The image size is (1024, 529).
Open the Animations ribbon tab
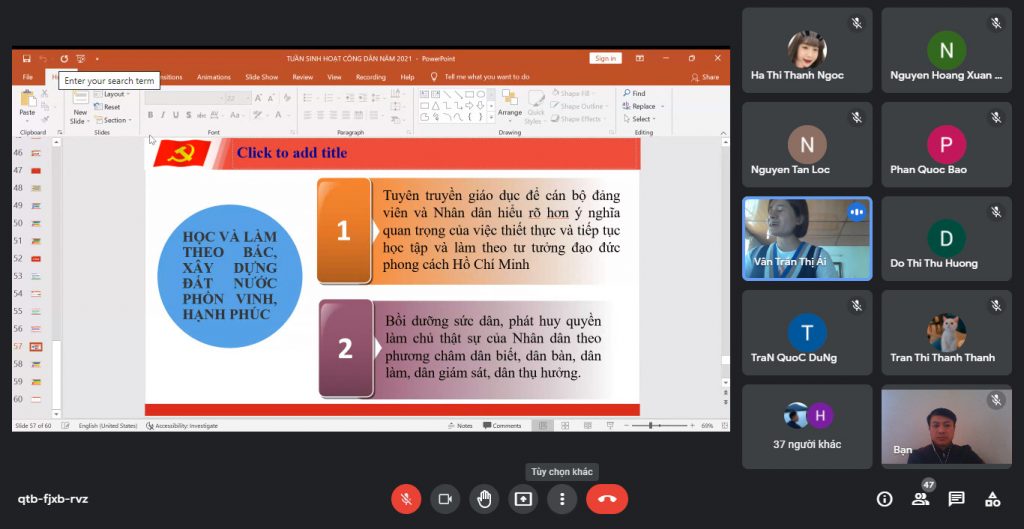pyautogui.click(x=214, y=77)
